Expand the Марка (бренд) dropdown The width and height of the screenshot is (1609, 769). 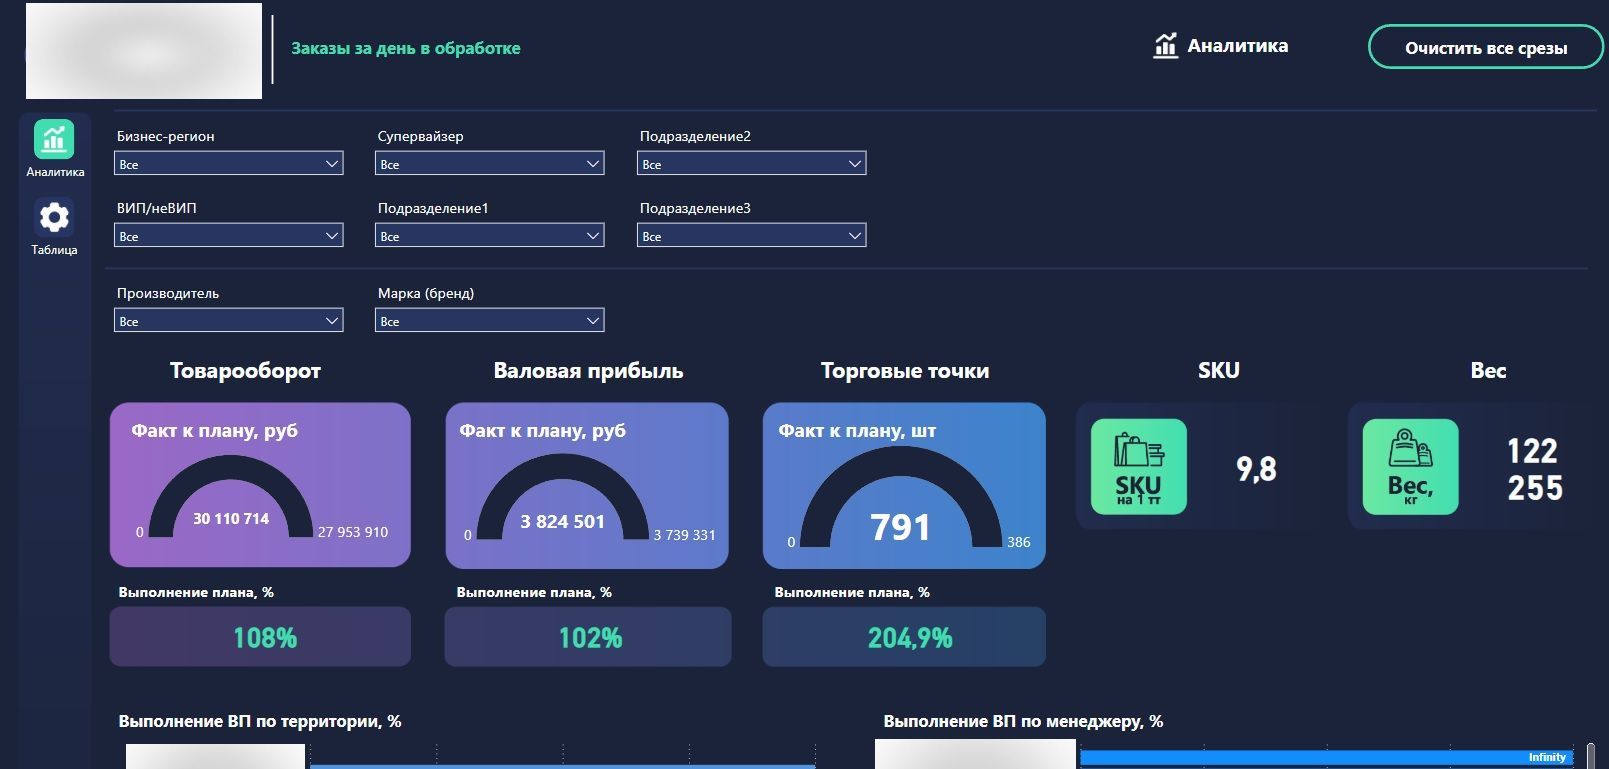490,321
